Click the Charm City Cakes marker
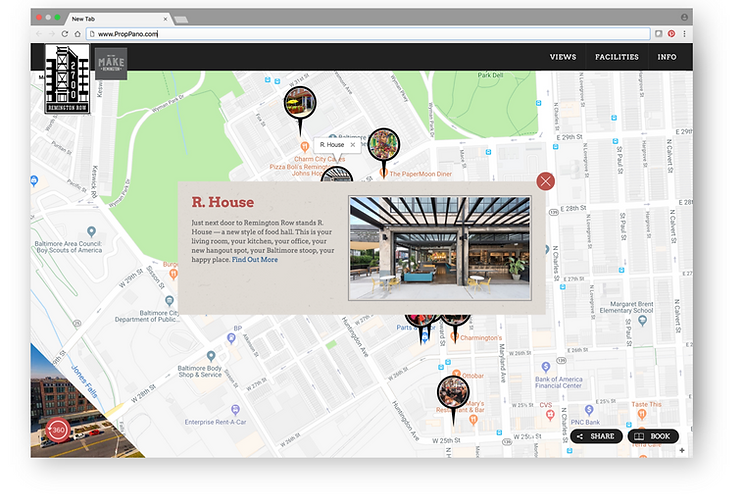 click(305, 147)
